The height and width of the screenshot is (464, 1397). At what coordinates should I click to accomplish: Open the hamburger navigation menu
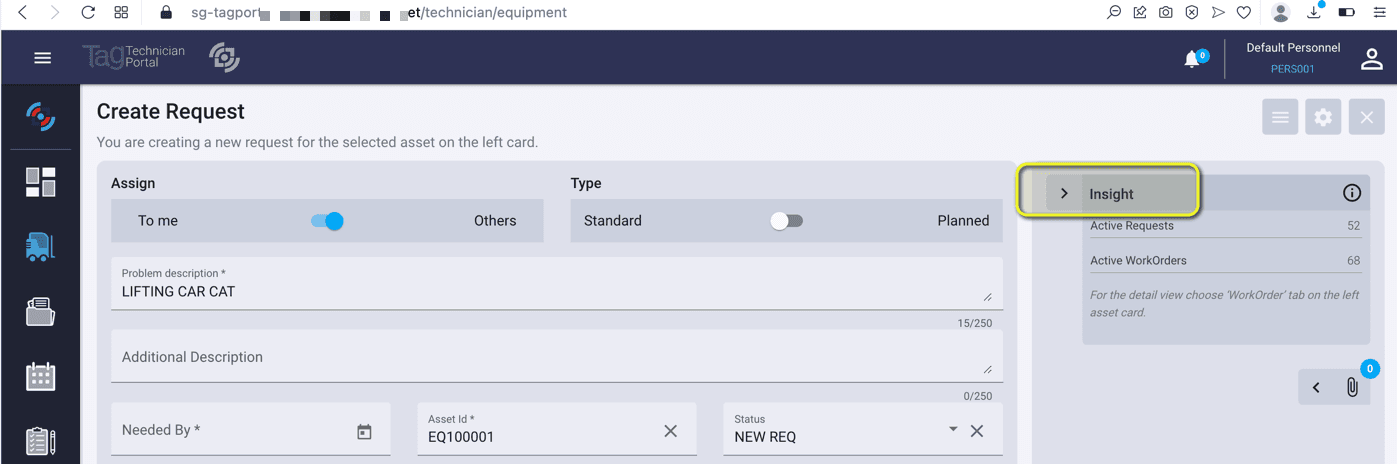pos(43,58)
